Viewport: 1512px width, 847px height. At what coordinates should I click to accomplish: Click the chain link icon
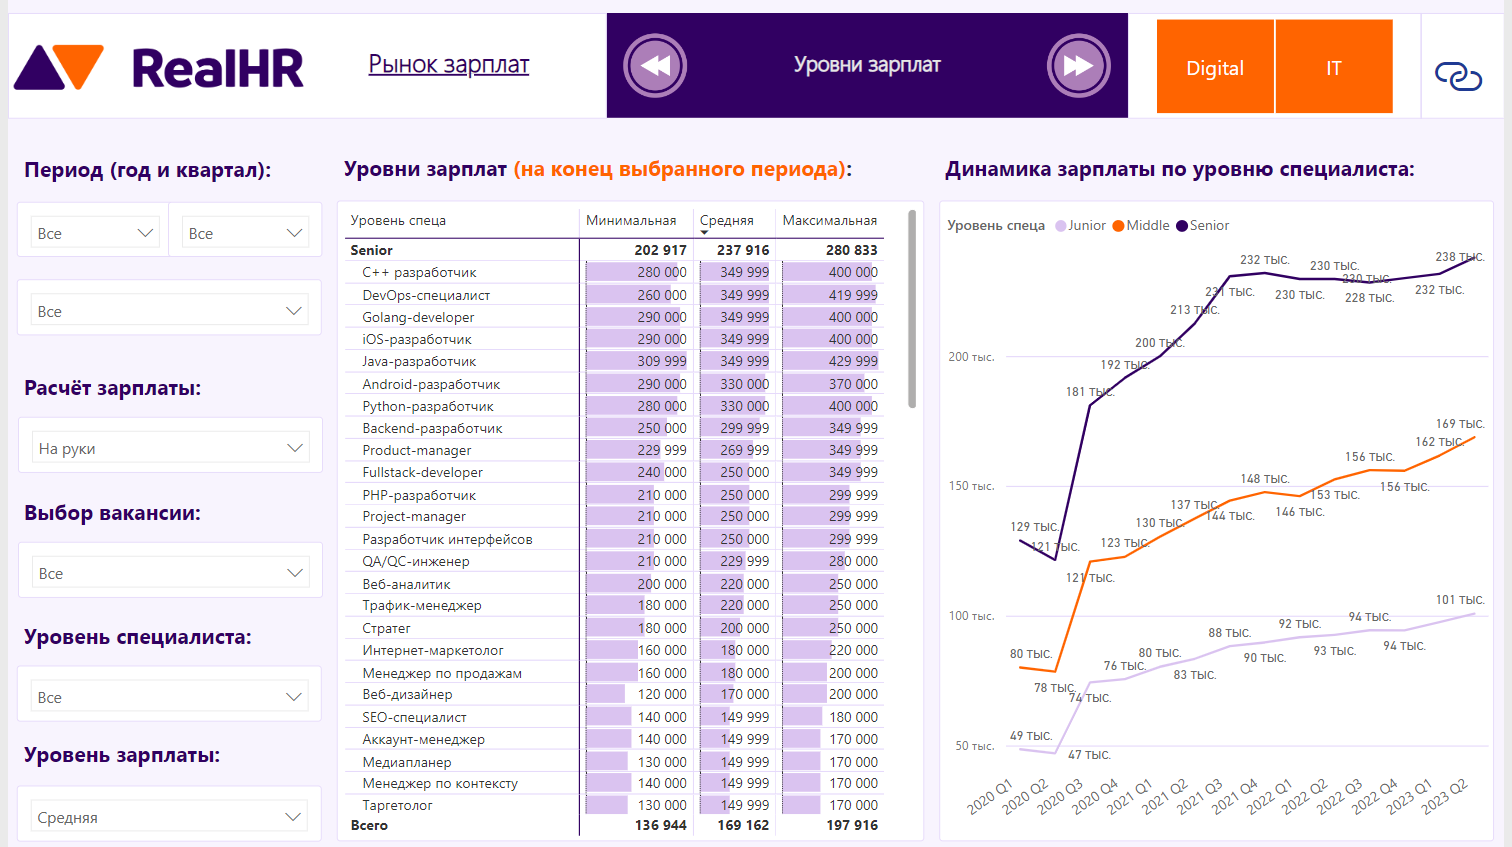pyautogui.click(x=1458, y=75)
